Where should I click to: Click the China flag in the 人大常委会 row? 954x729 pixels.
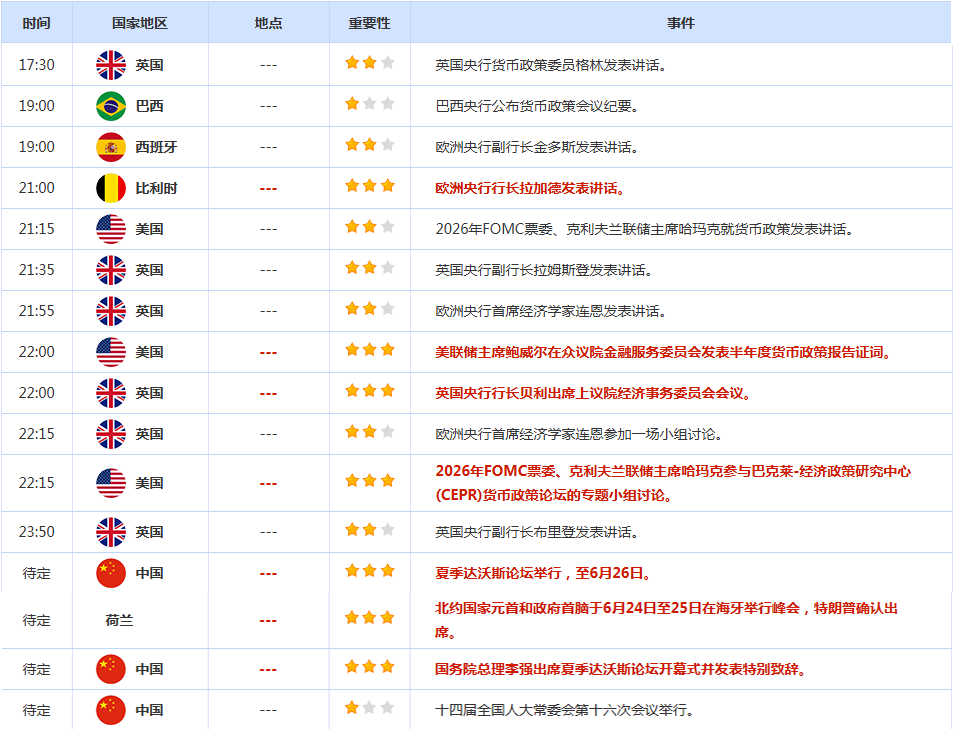click(x=111, y=710)
